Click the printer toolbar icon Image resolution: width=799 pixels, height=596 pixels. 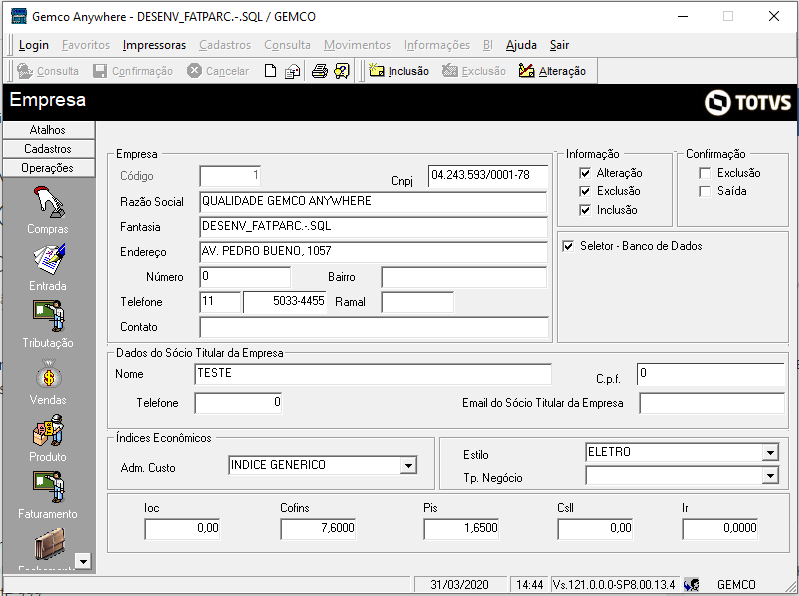pos(319,71)
